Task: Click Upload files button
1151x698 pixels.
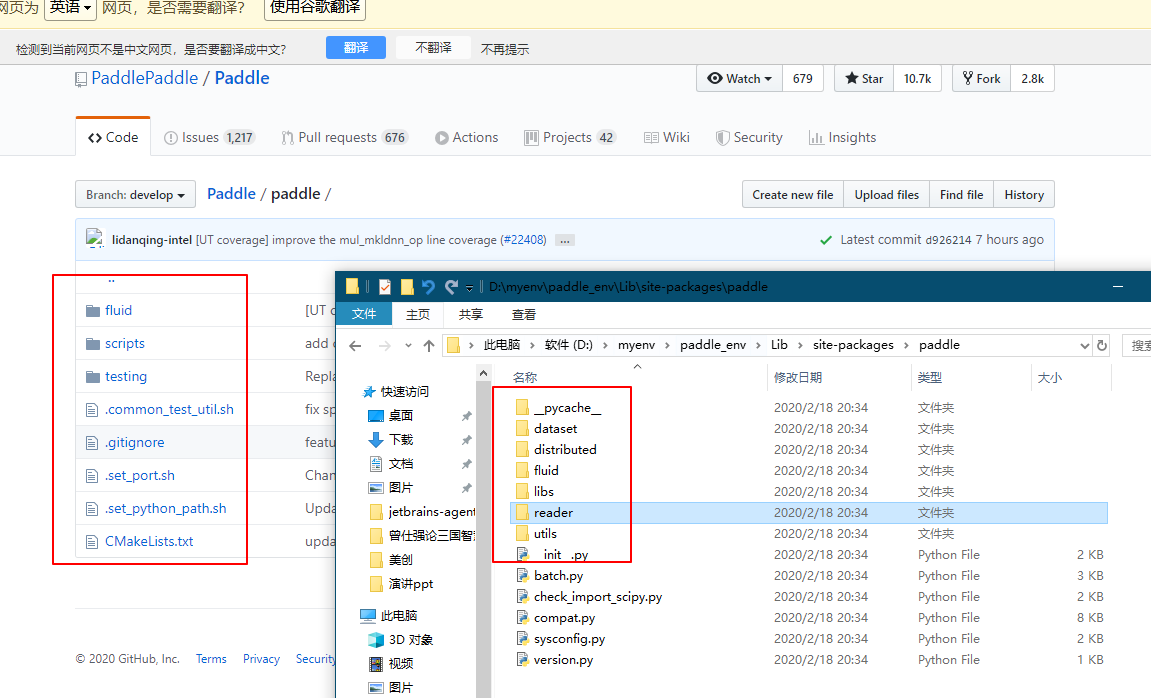Action: [886, 195]
